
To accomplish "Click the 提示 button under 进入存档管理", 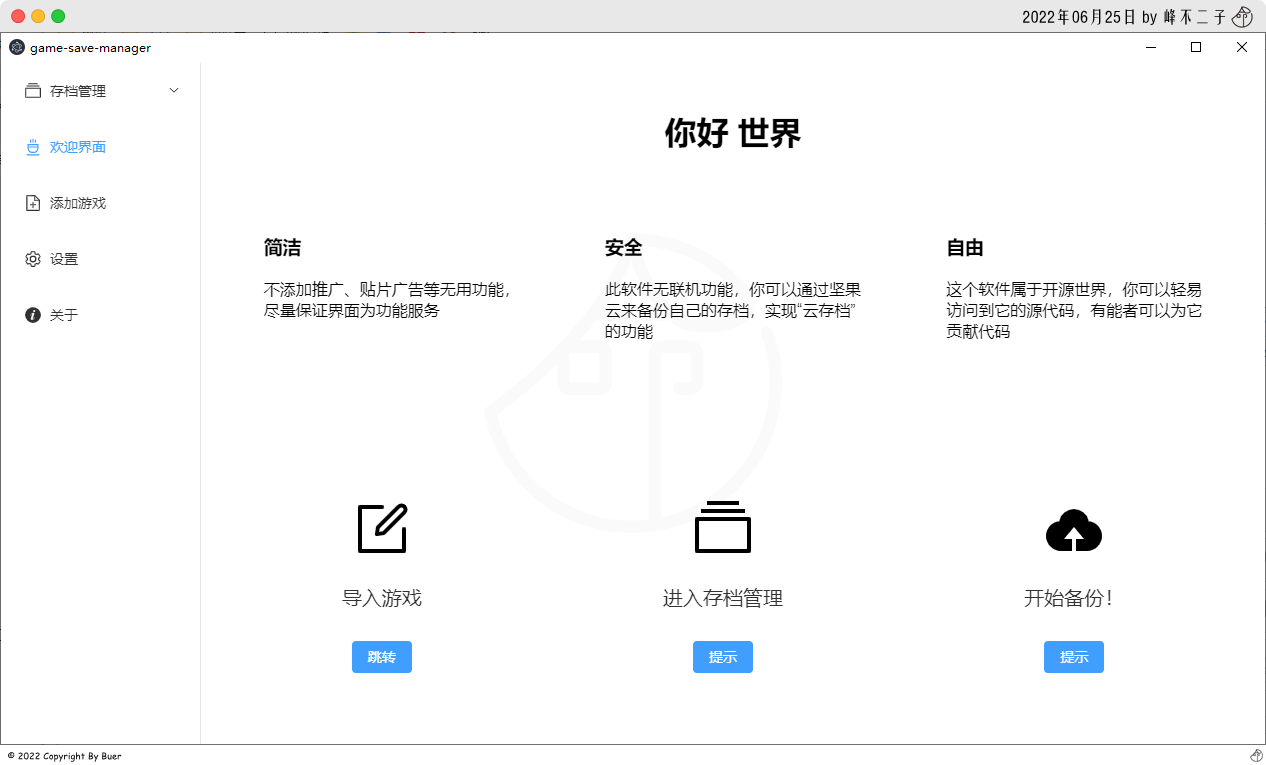I will tap(722, 657).
